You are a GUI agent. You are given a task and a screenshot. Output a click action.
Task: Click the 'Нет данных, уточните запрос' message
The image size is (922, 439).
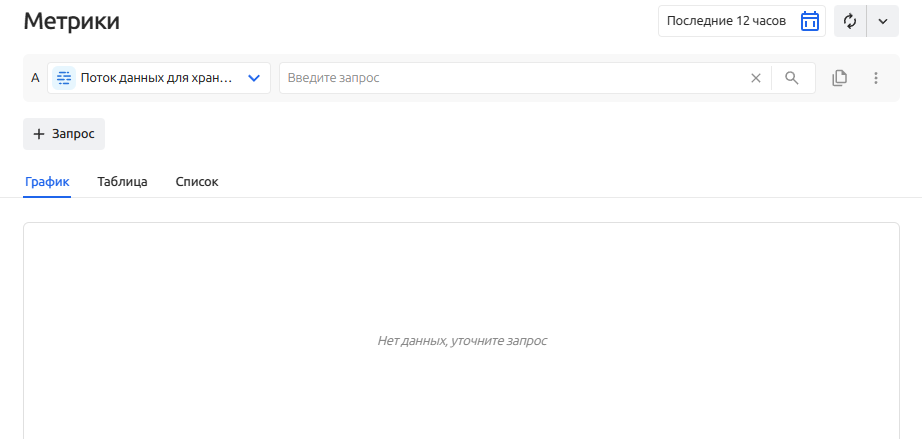coord(462,341)
